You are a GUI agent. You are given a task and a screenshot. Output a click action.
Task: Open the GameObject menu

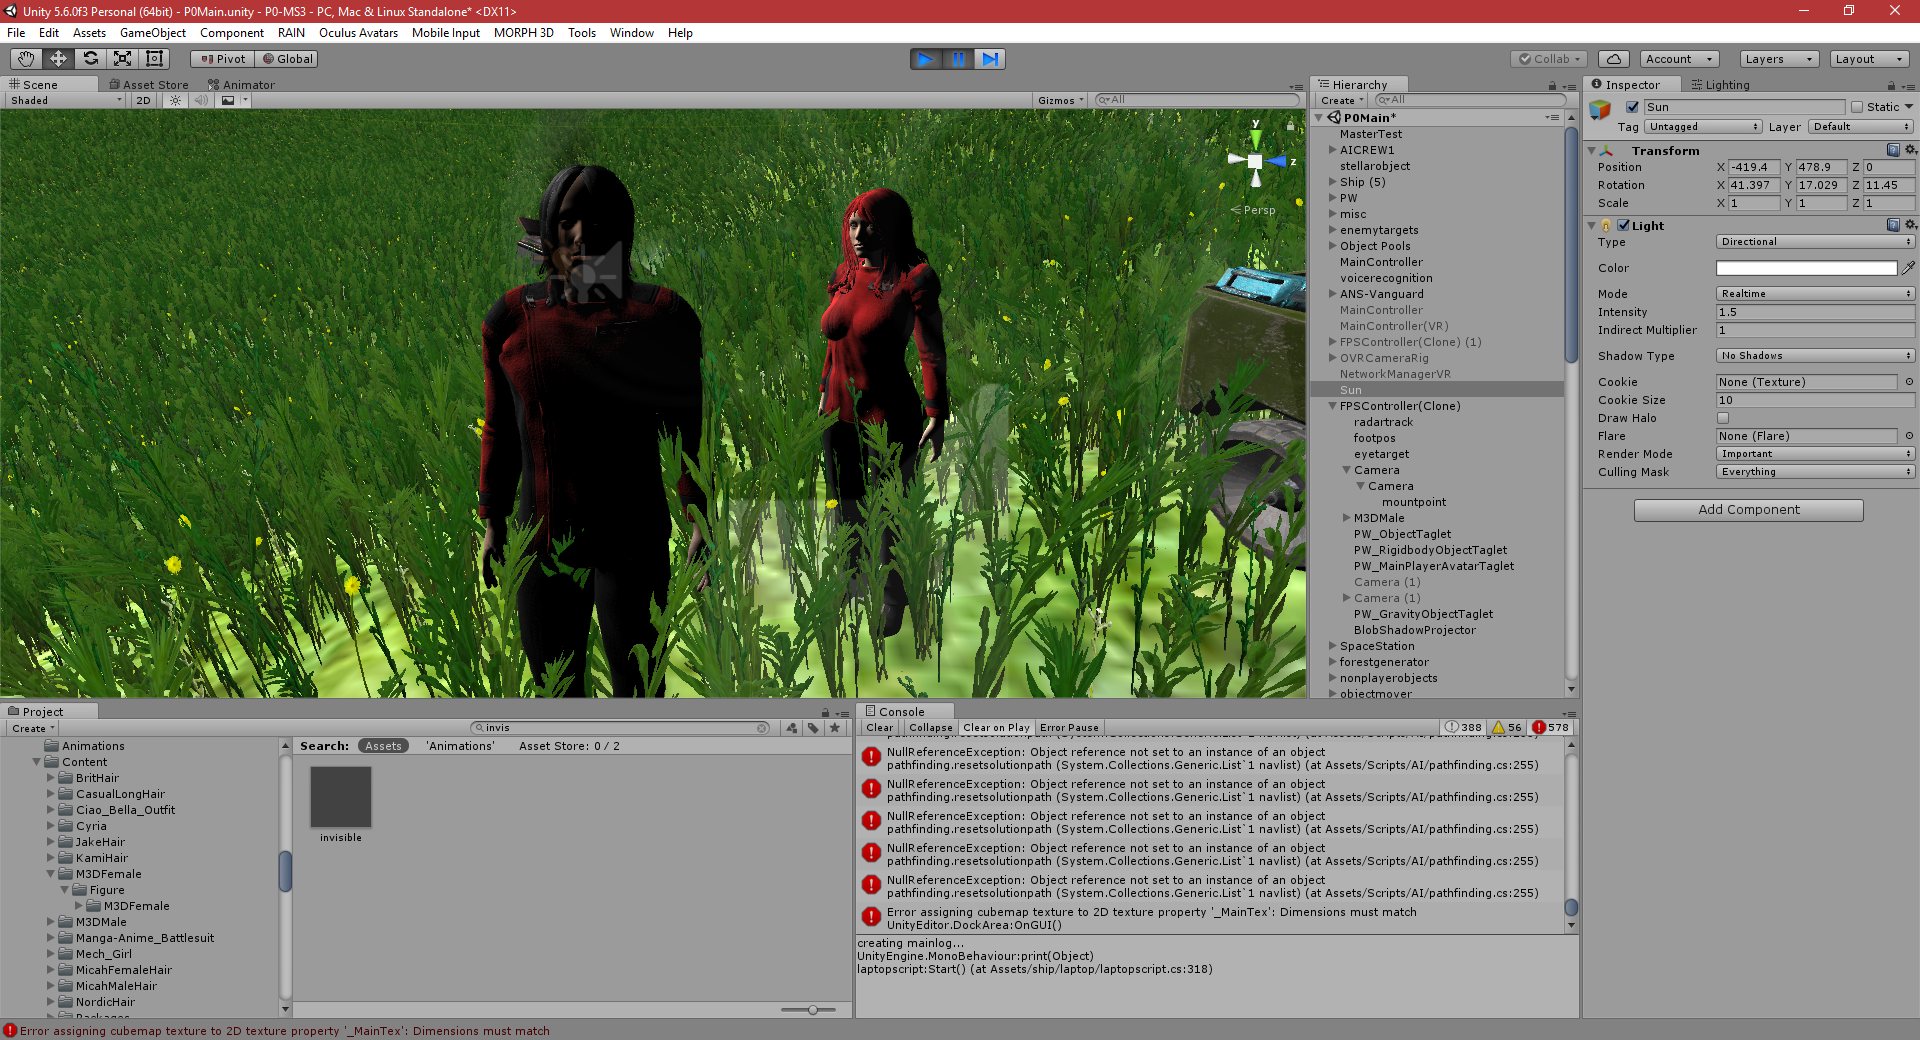pyautogui.click(x=153, y=33)
